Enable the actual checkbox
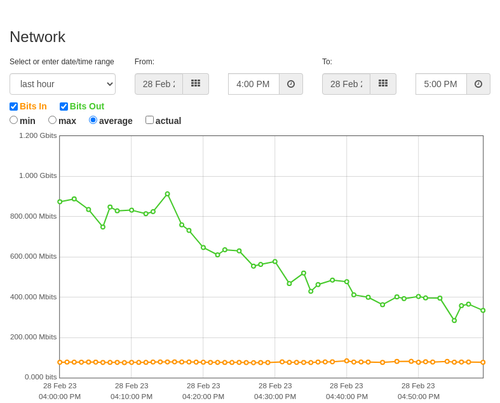The width and height of the screenshot is (500, 403). coord(150,120)
